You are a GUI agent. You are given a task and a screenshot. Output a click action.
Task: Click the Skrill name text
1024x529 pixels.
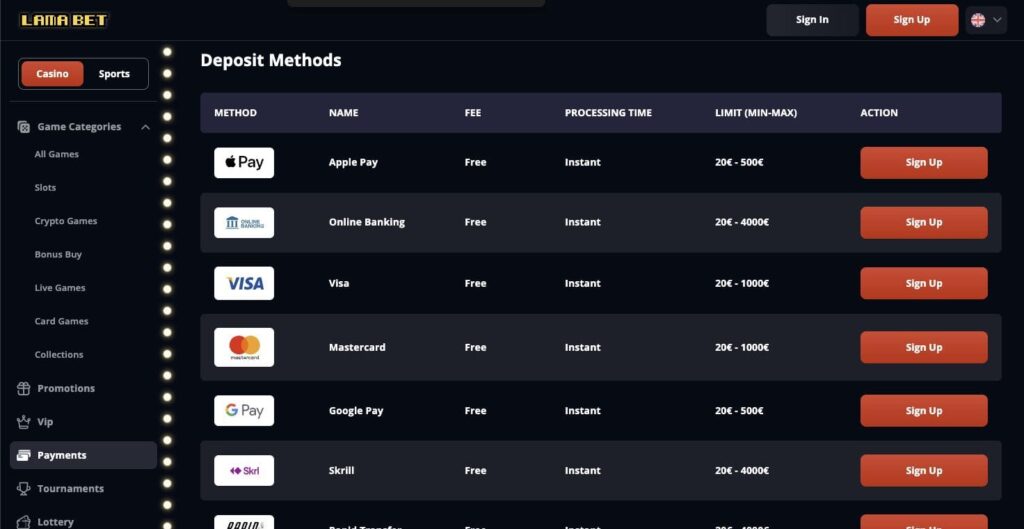pyautogui.click(x=342, y=471)
